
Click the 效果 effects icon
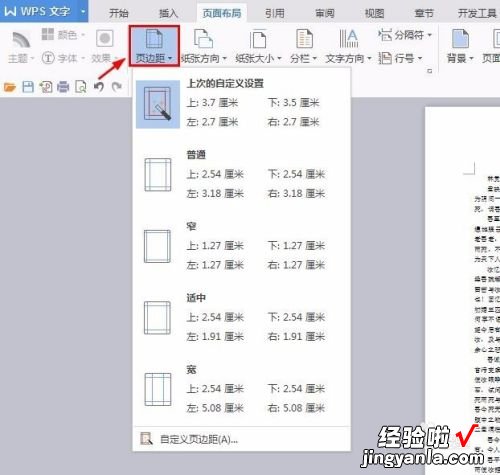point(105,38)
